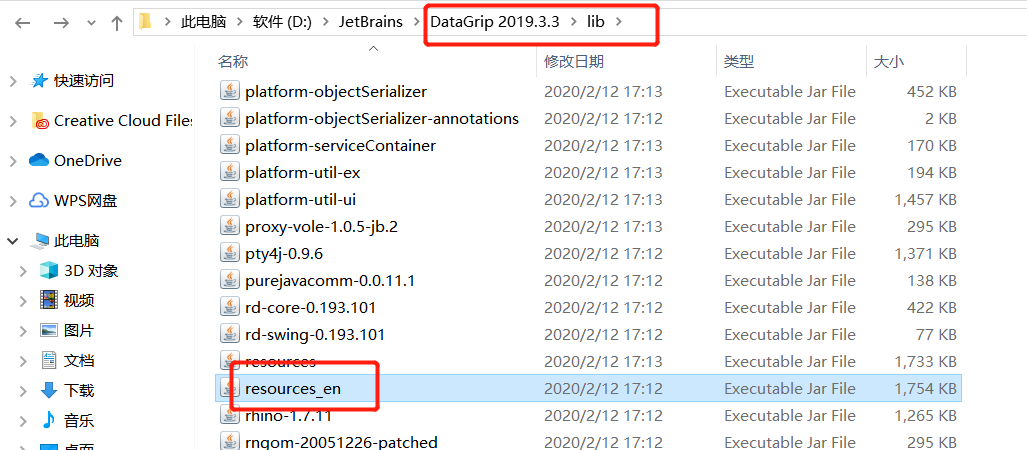
Task: Sort files by 大小 column
Action: point(888,62)
